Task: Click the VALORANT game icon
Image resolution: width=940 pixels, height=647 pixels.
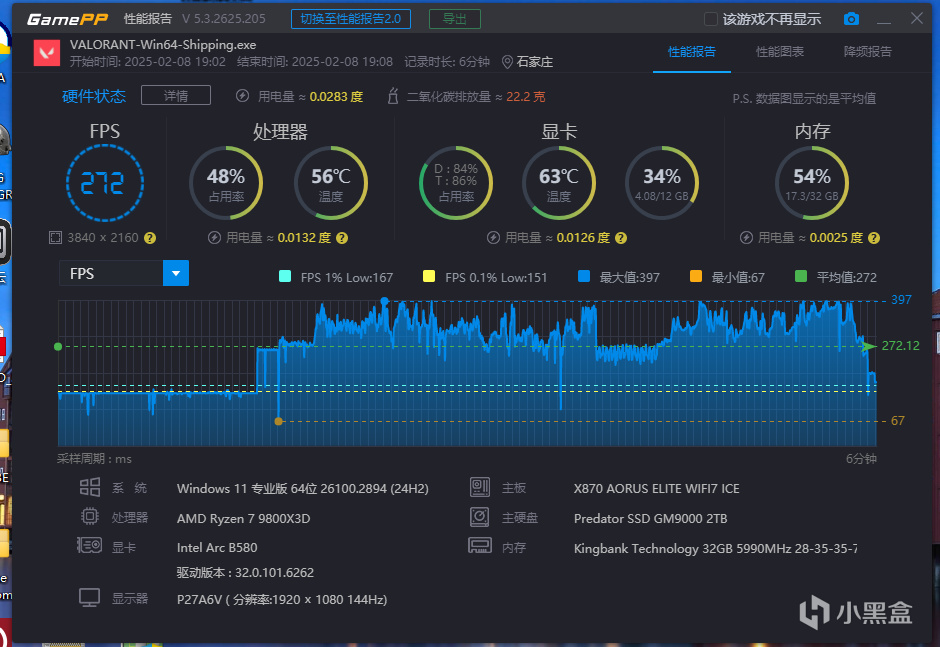Action: point(46,53)
